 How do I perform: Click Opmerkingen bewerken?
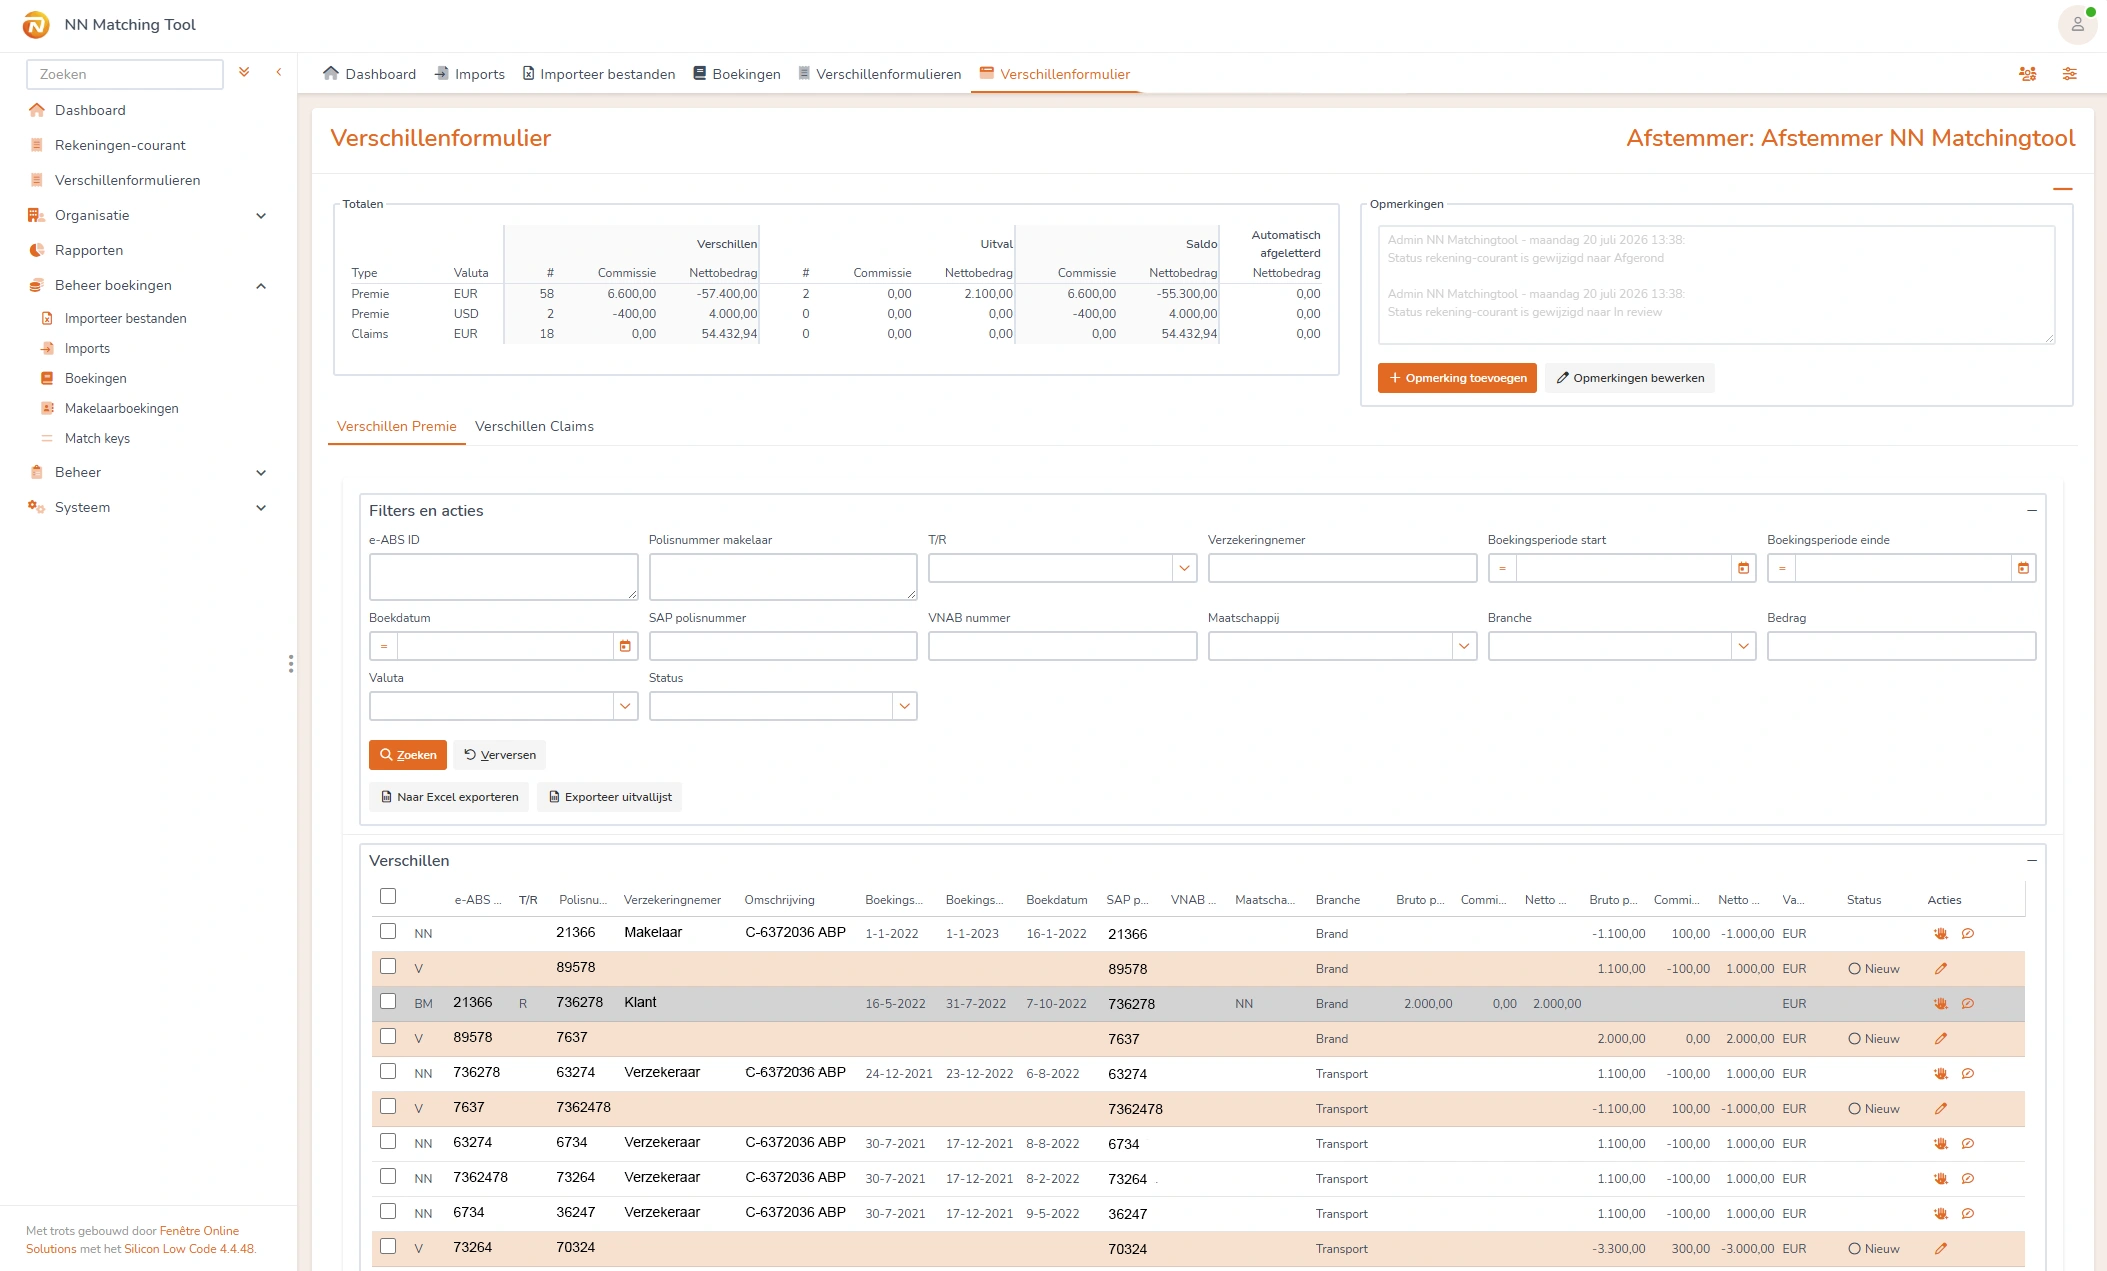pos(1630,378)
